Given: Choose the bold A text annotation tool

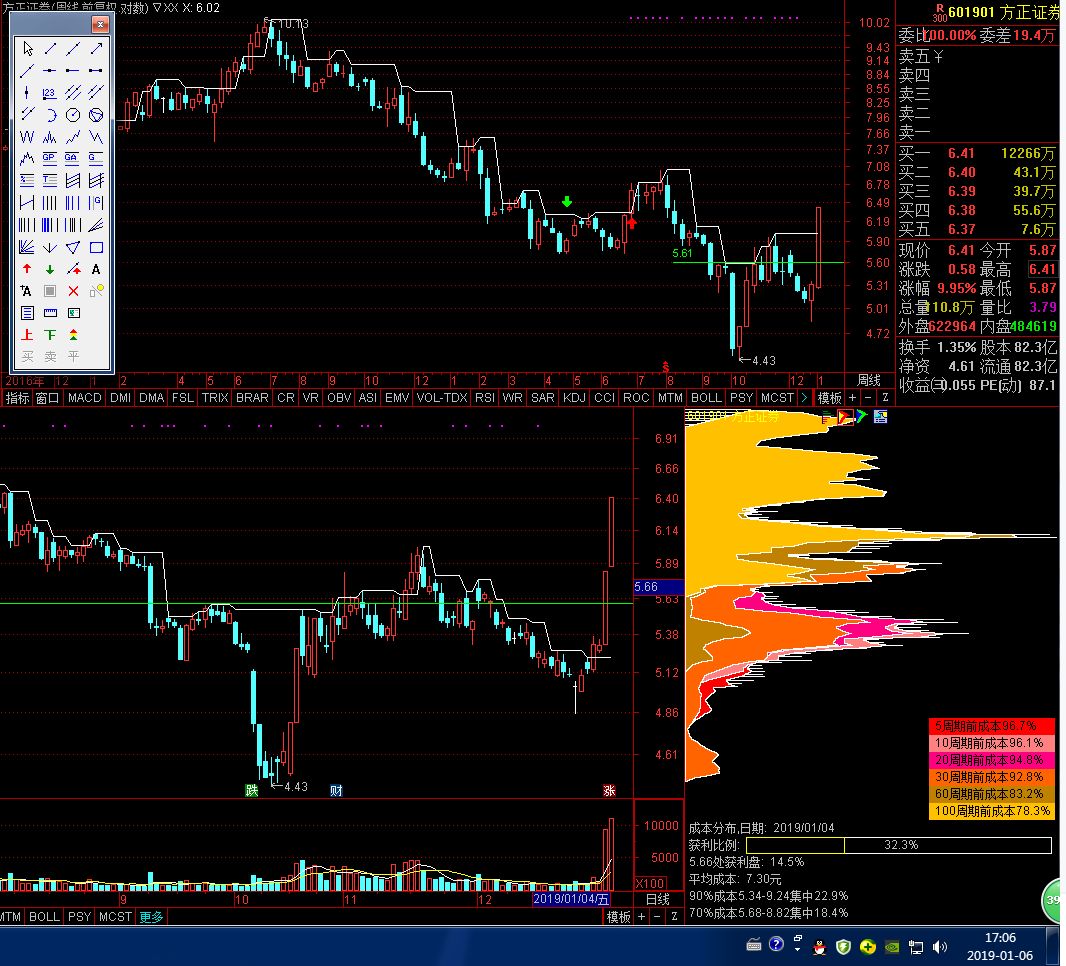Looking at the screenshot, I should point(96,269).
